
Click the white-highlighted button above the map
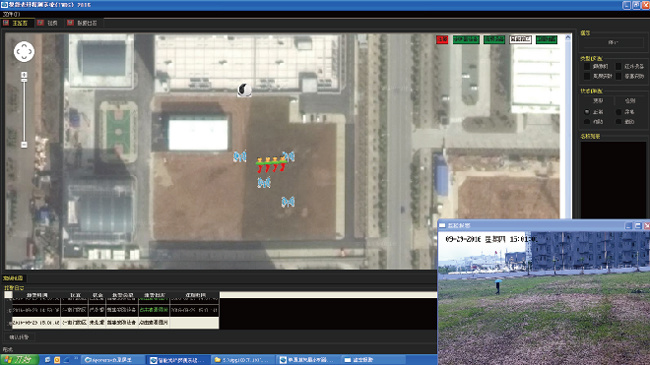click(520, 39)
